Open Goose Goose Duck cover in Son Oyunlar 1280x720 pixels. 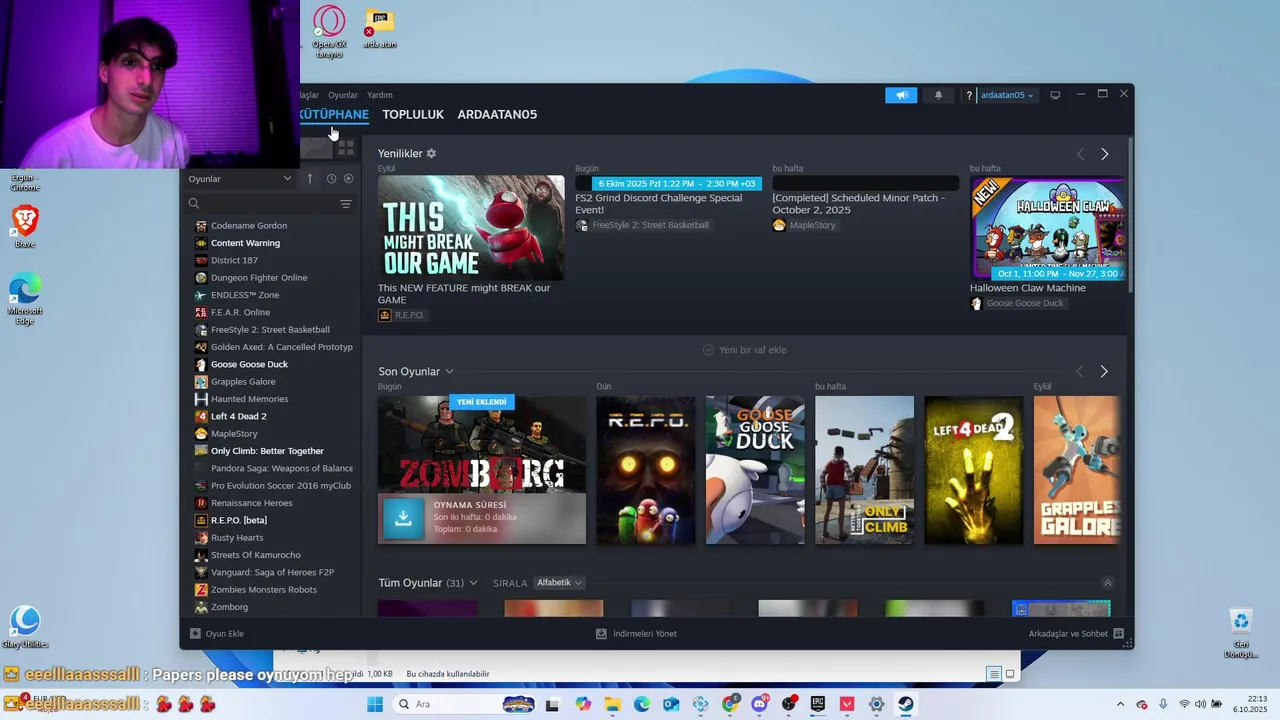click(x=755, y=470)
